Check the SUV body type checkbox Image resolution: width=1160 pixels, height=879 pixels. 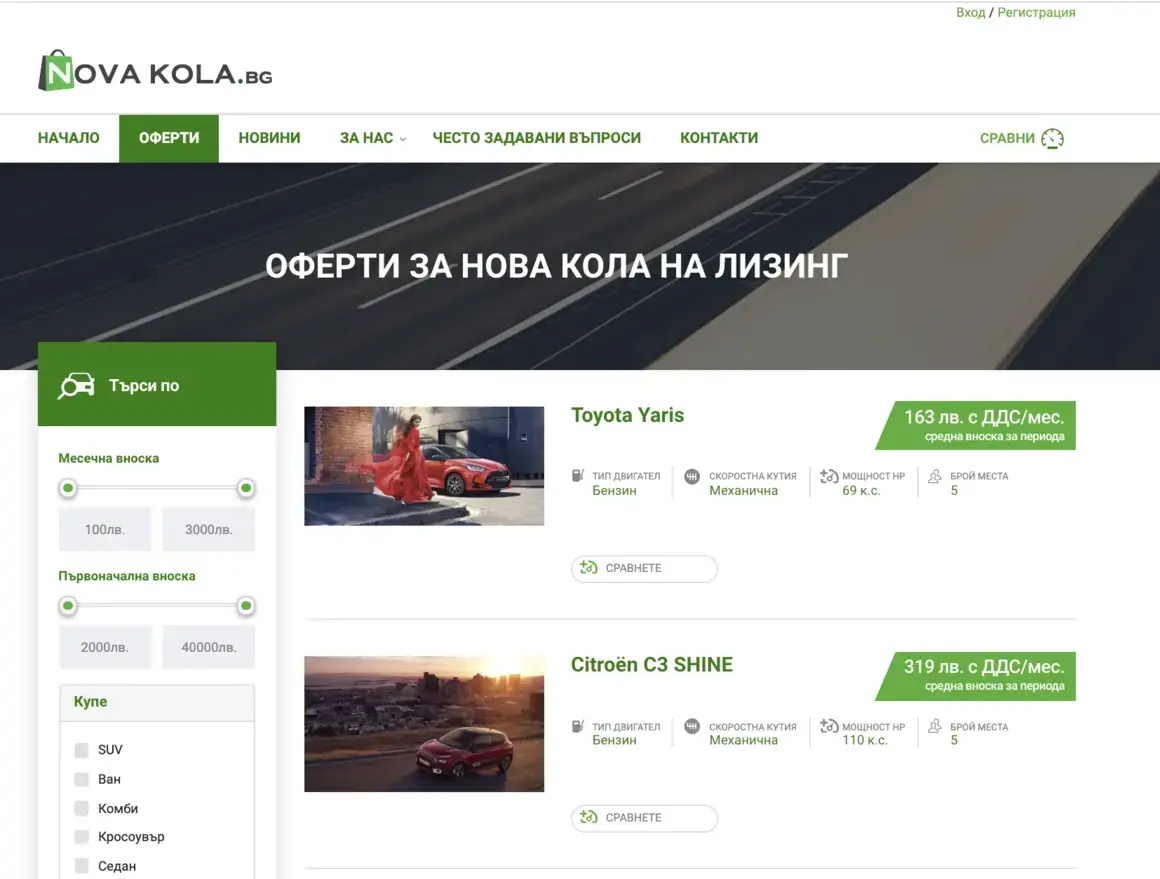81,750
